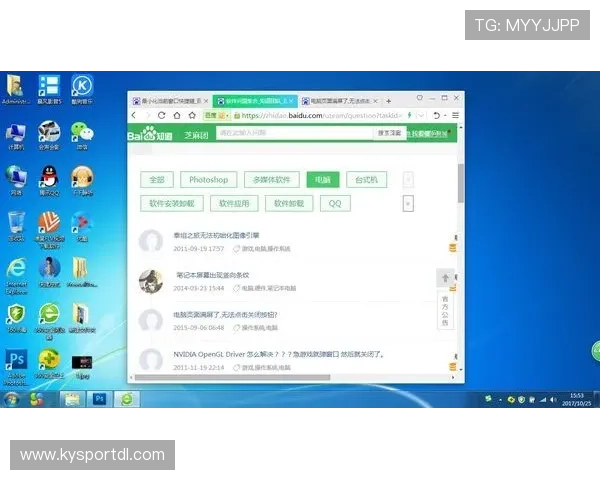This screenshot has width=600, height=480.
Task: Click the lightning speed-mode icon in address bar
Action: pos(409,115)
